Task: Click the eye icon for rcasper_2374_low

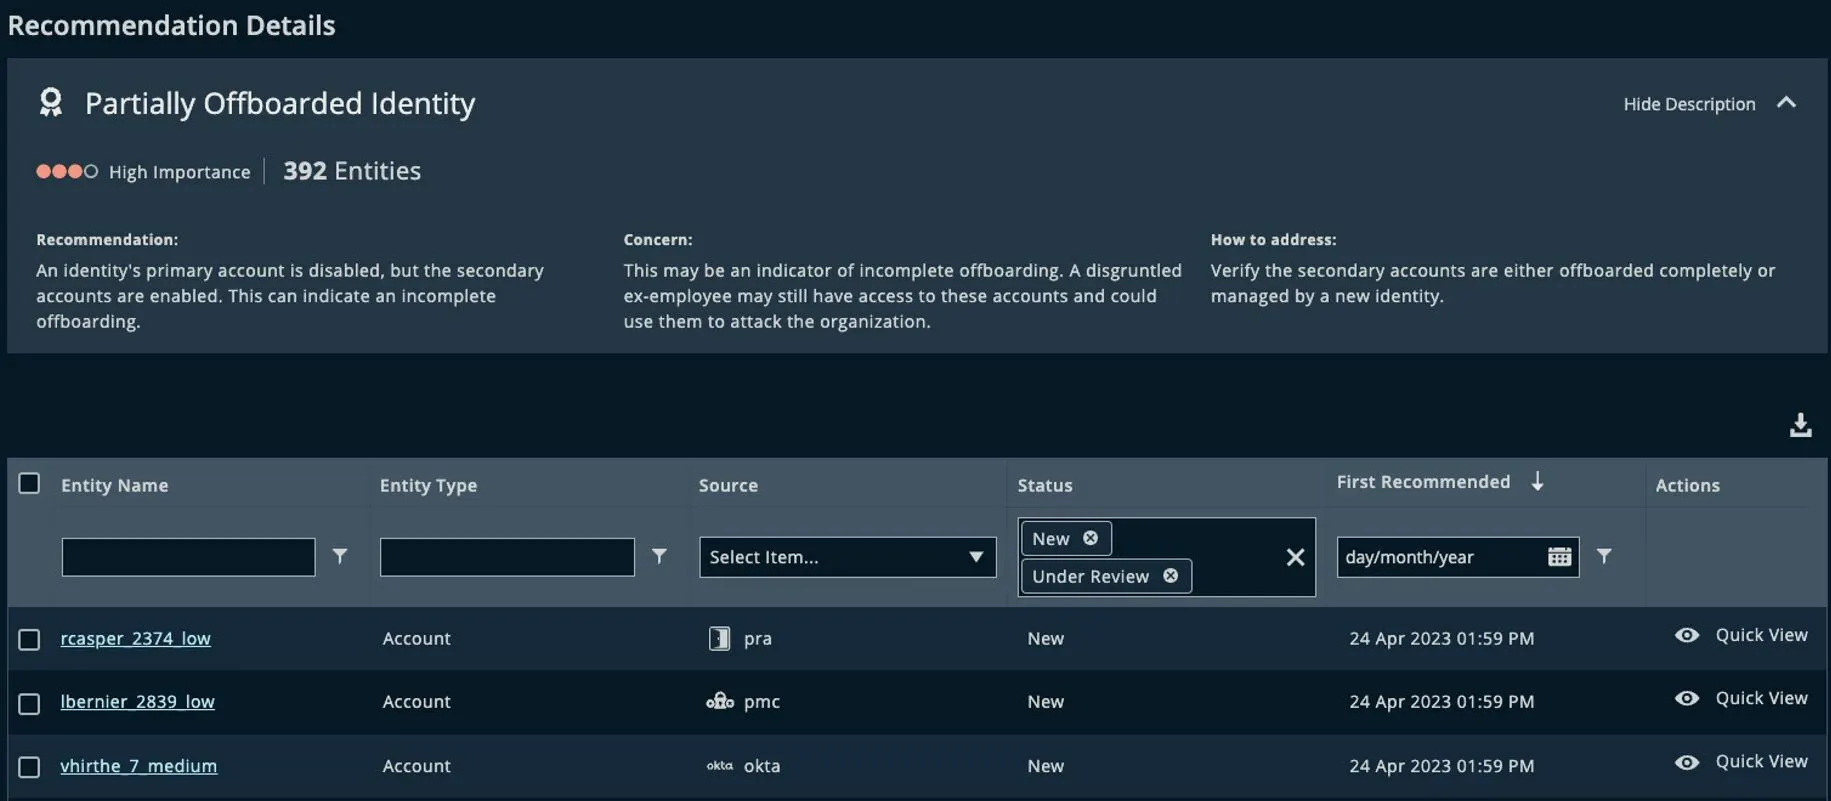Action: click(x=1687, y=635)
